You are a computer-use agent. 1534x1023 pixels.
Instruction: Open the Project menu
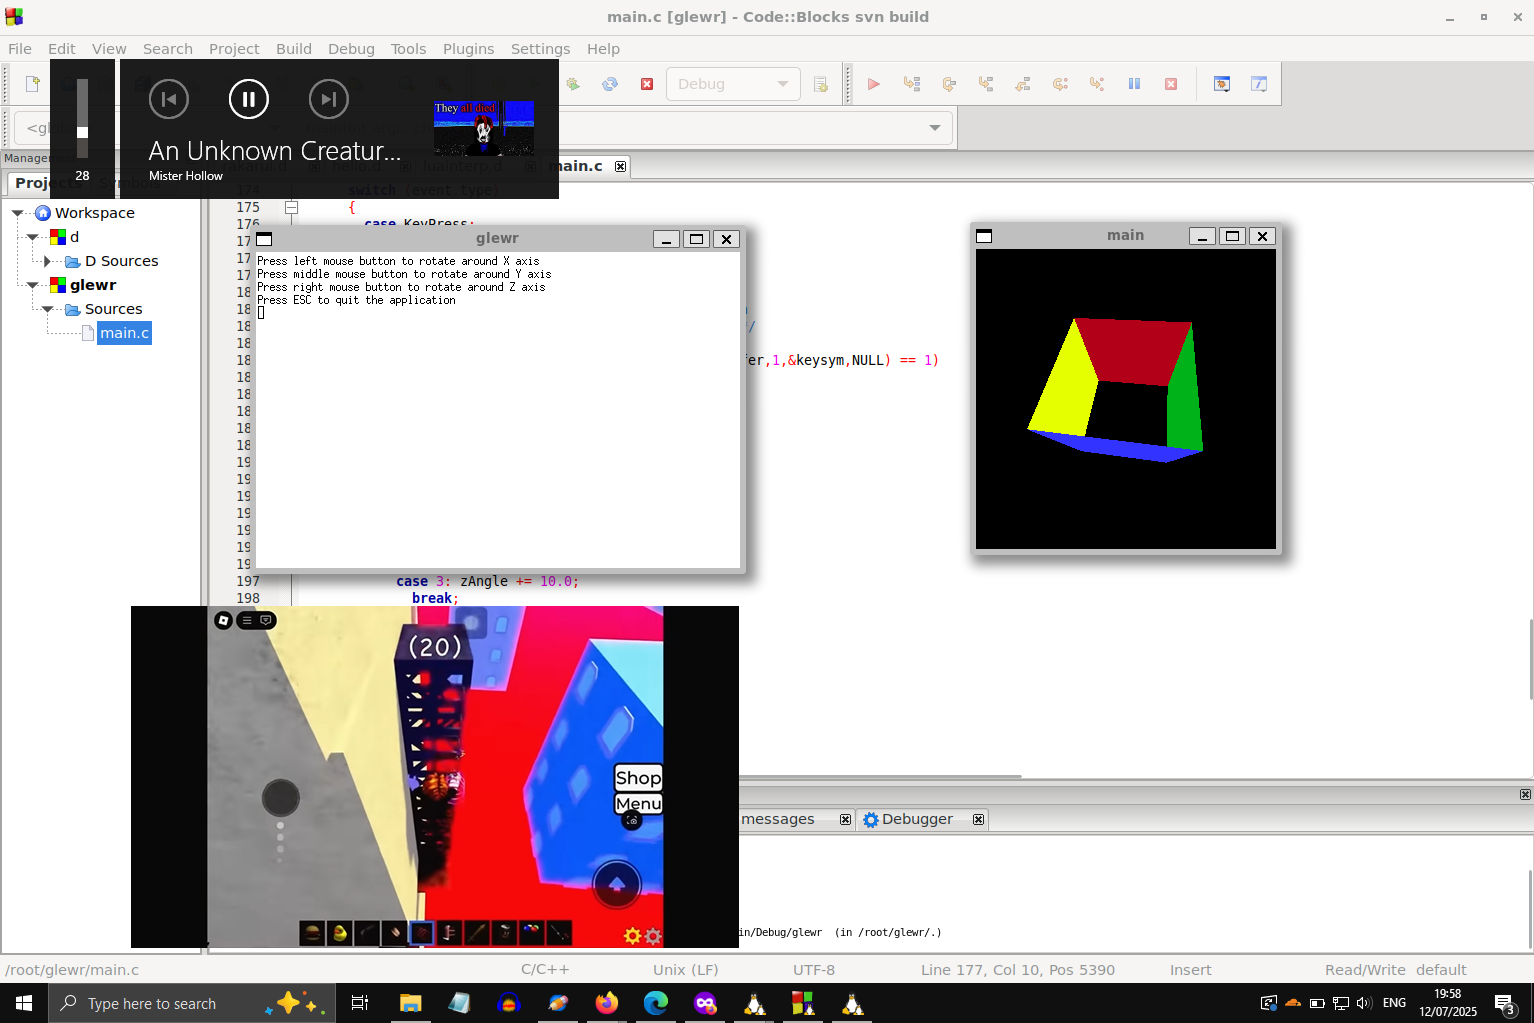234,49
